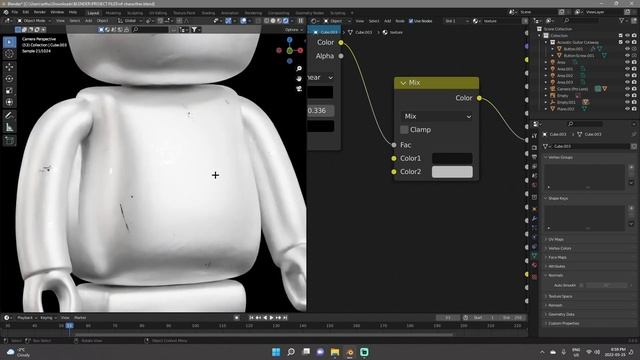Image resolution: width=640 pixels, height=360 pixels.
Task: Select the Transform tool
Action: click(x=9, y=102)
